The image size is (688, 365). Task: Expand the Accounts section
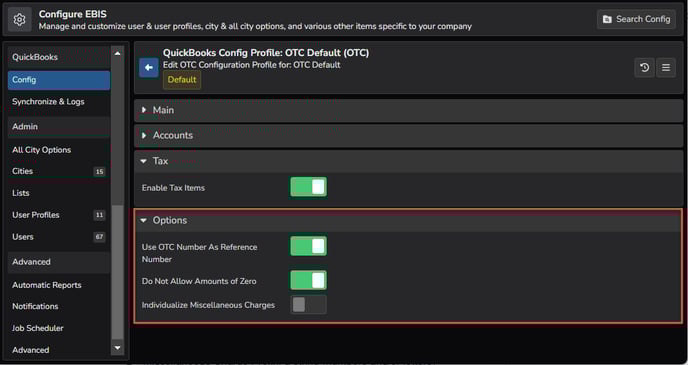click(408, 136)
